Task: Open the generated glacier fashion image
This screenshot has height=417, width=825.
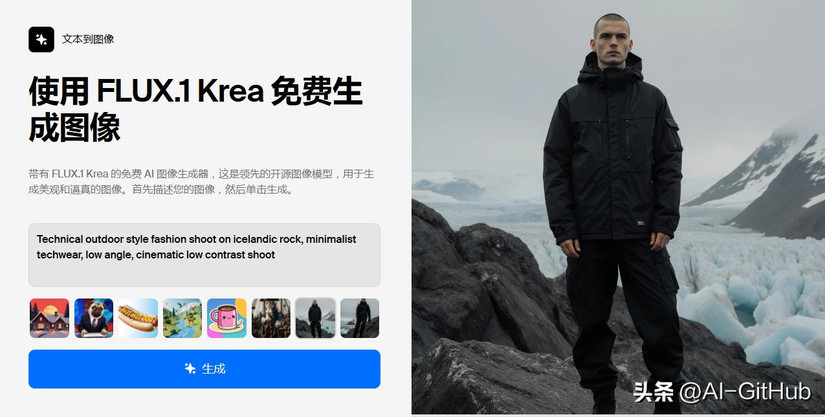Action: click(618, 207)
